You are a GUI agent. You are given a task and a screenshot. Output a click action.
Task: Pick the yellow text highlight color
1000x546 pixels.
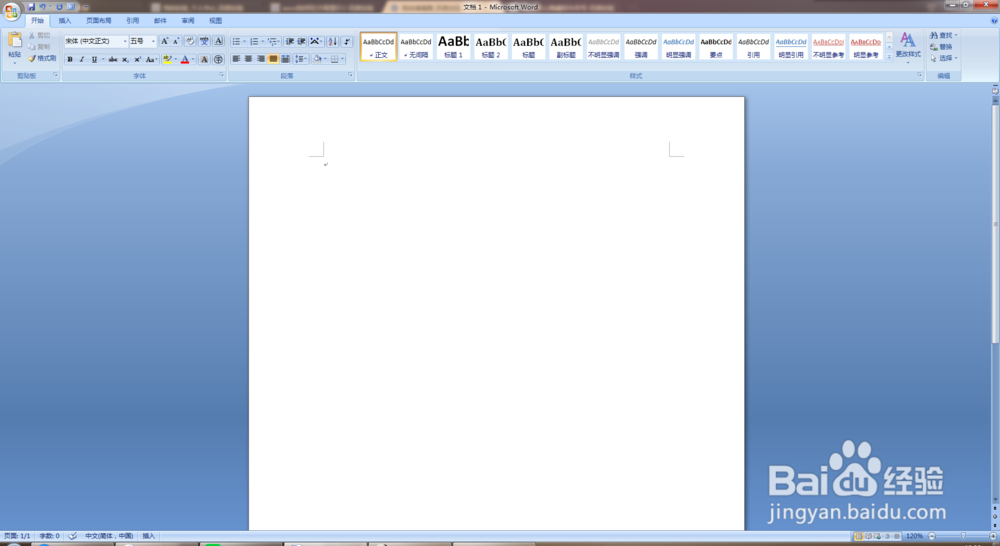tap(167, 59)
